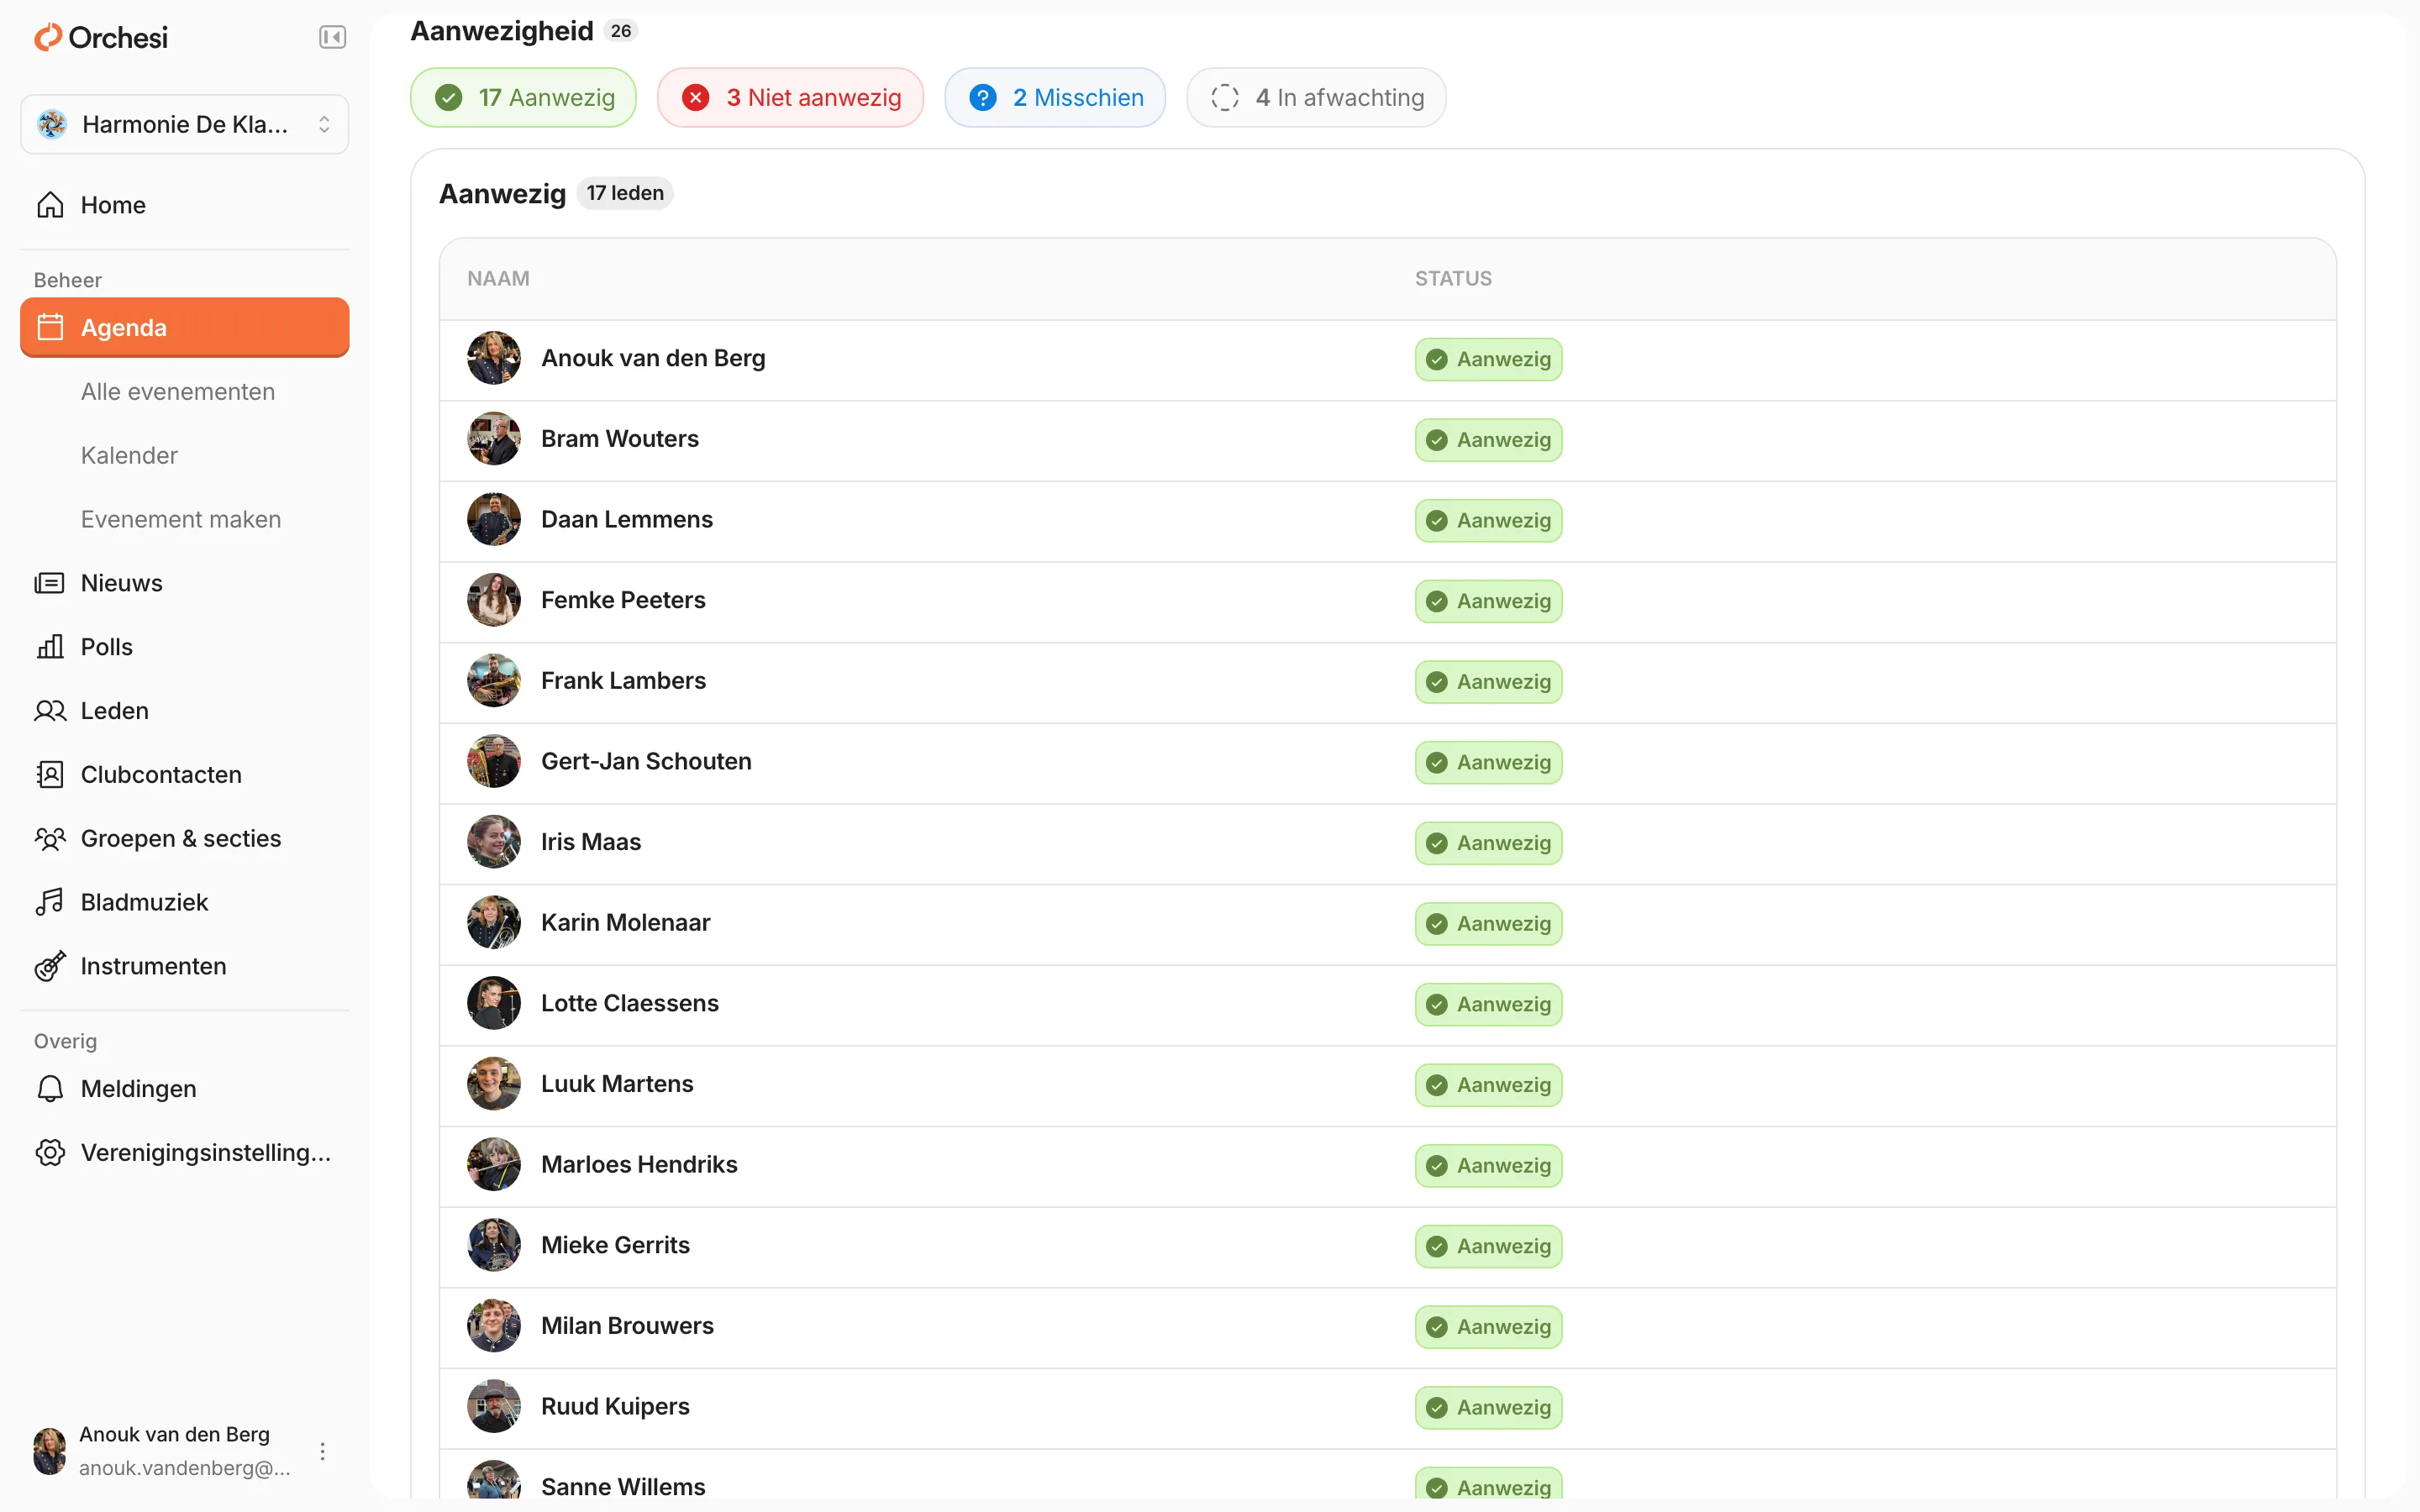2420x1512 pixels.
Task: Click the Bladmuziek music note icon
Action: coord(50,902)
